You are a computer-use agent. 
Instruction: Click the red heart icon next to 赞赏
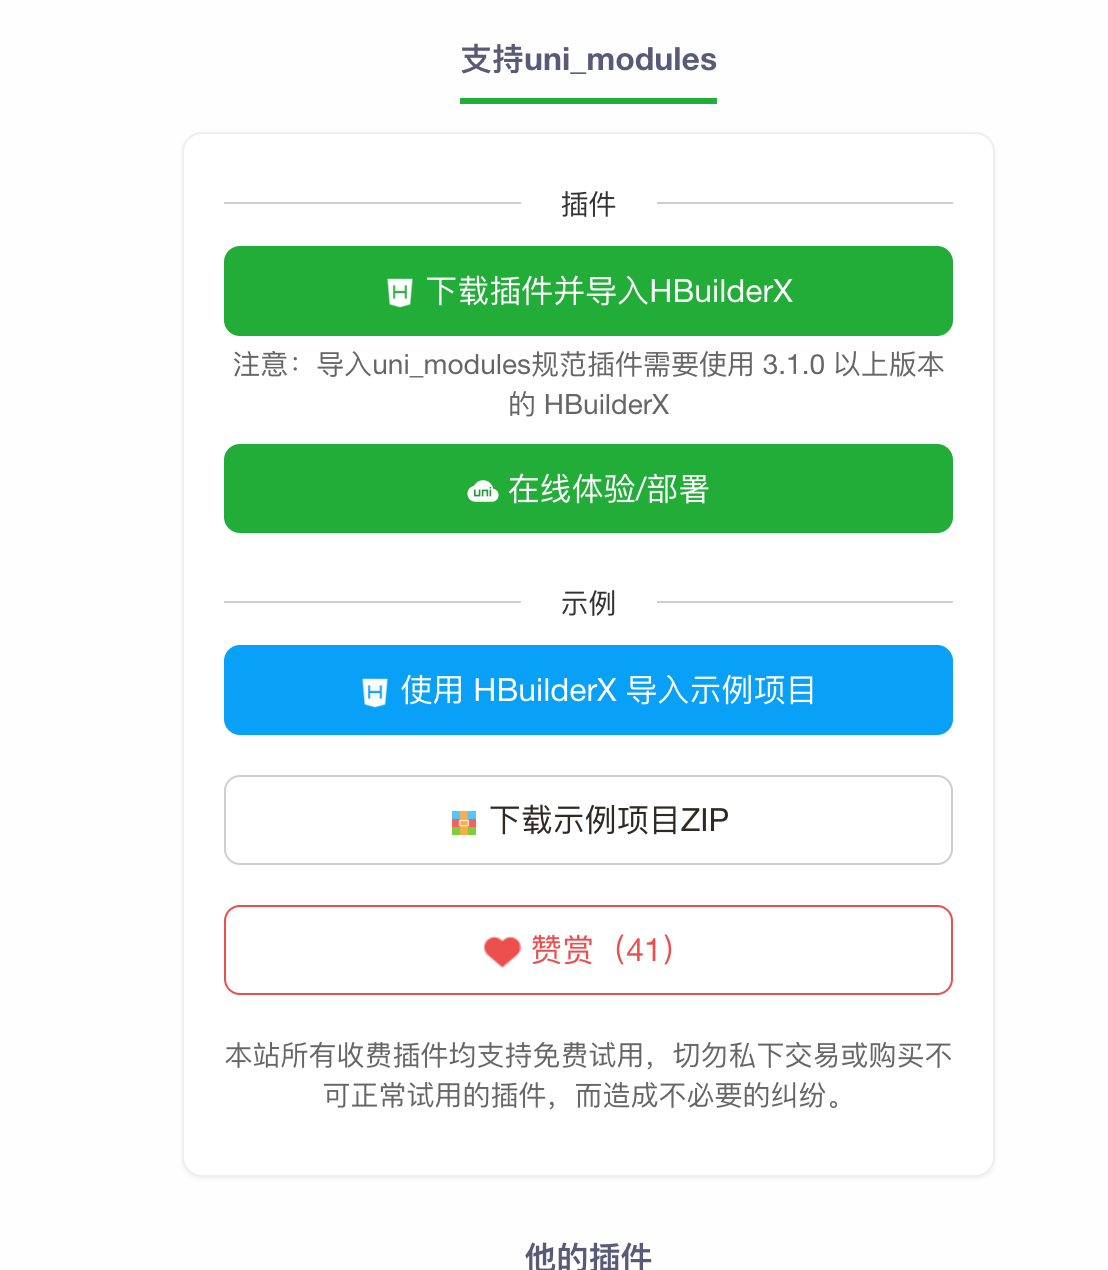pyautogui.click(x=502, y=951)
